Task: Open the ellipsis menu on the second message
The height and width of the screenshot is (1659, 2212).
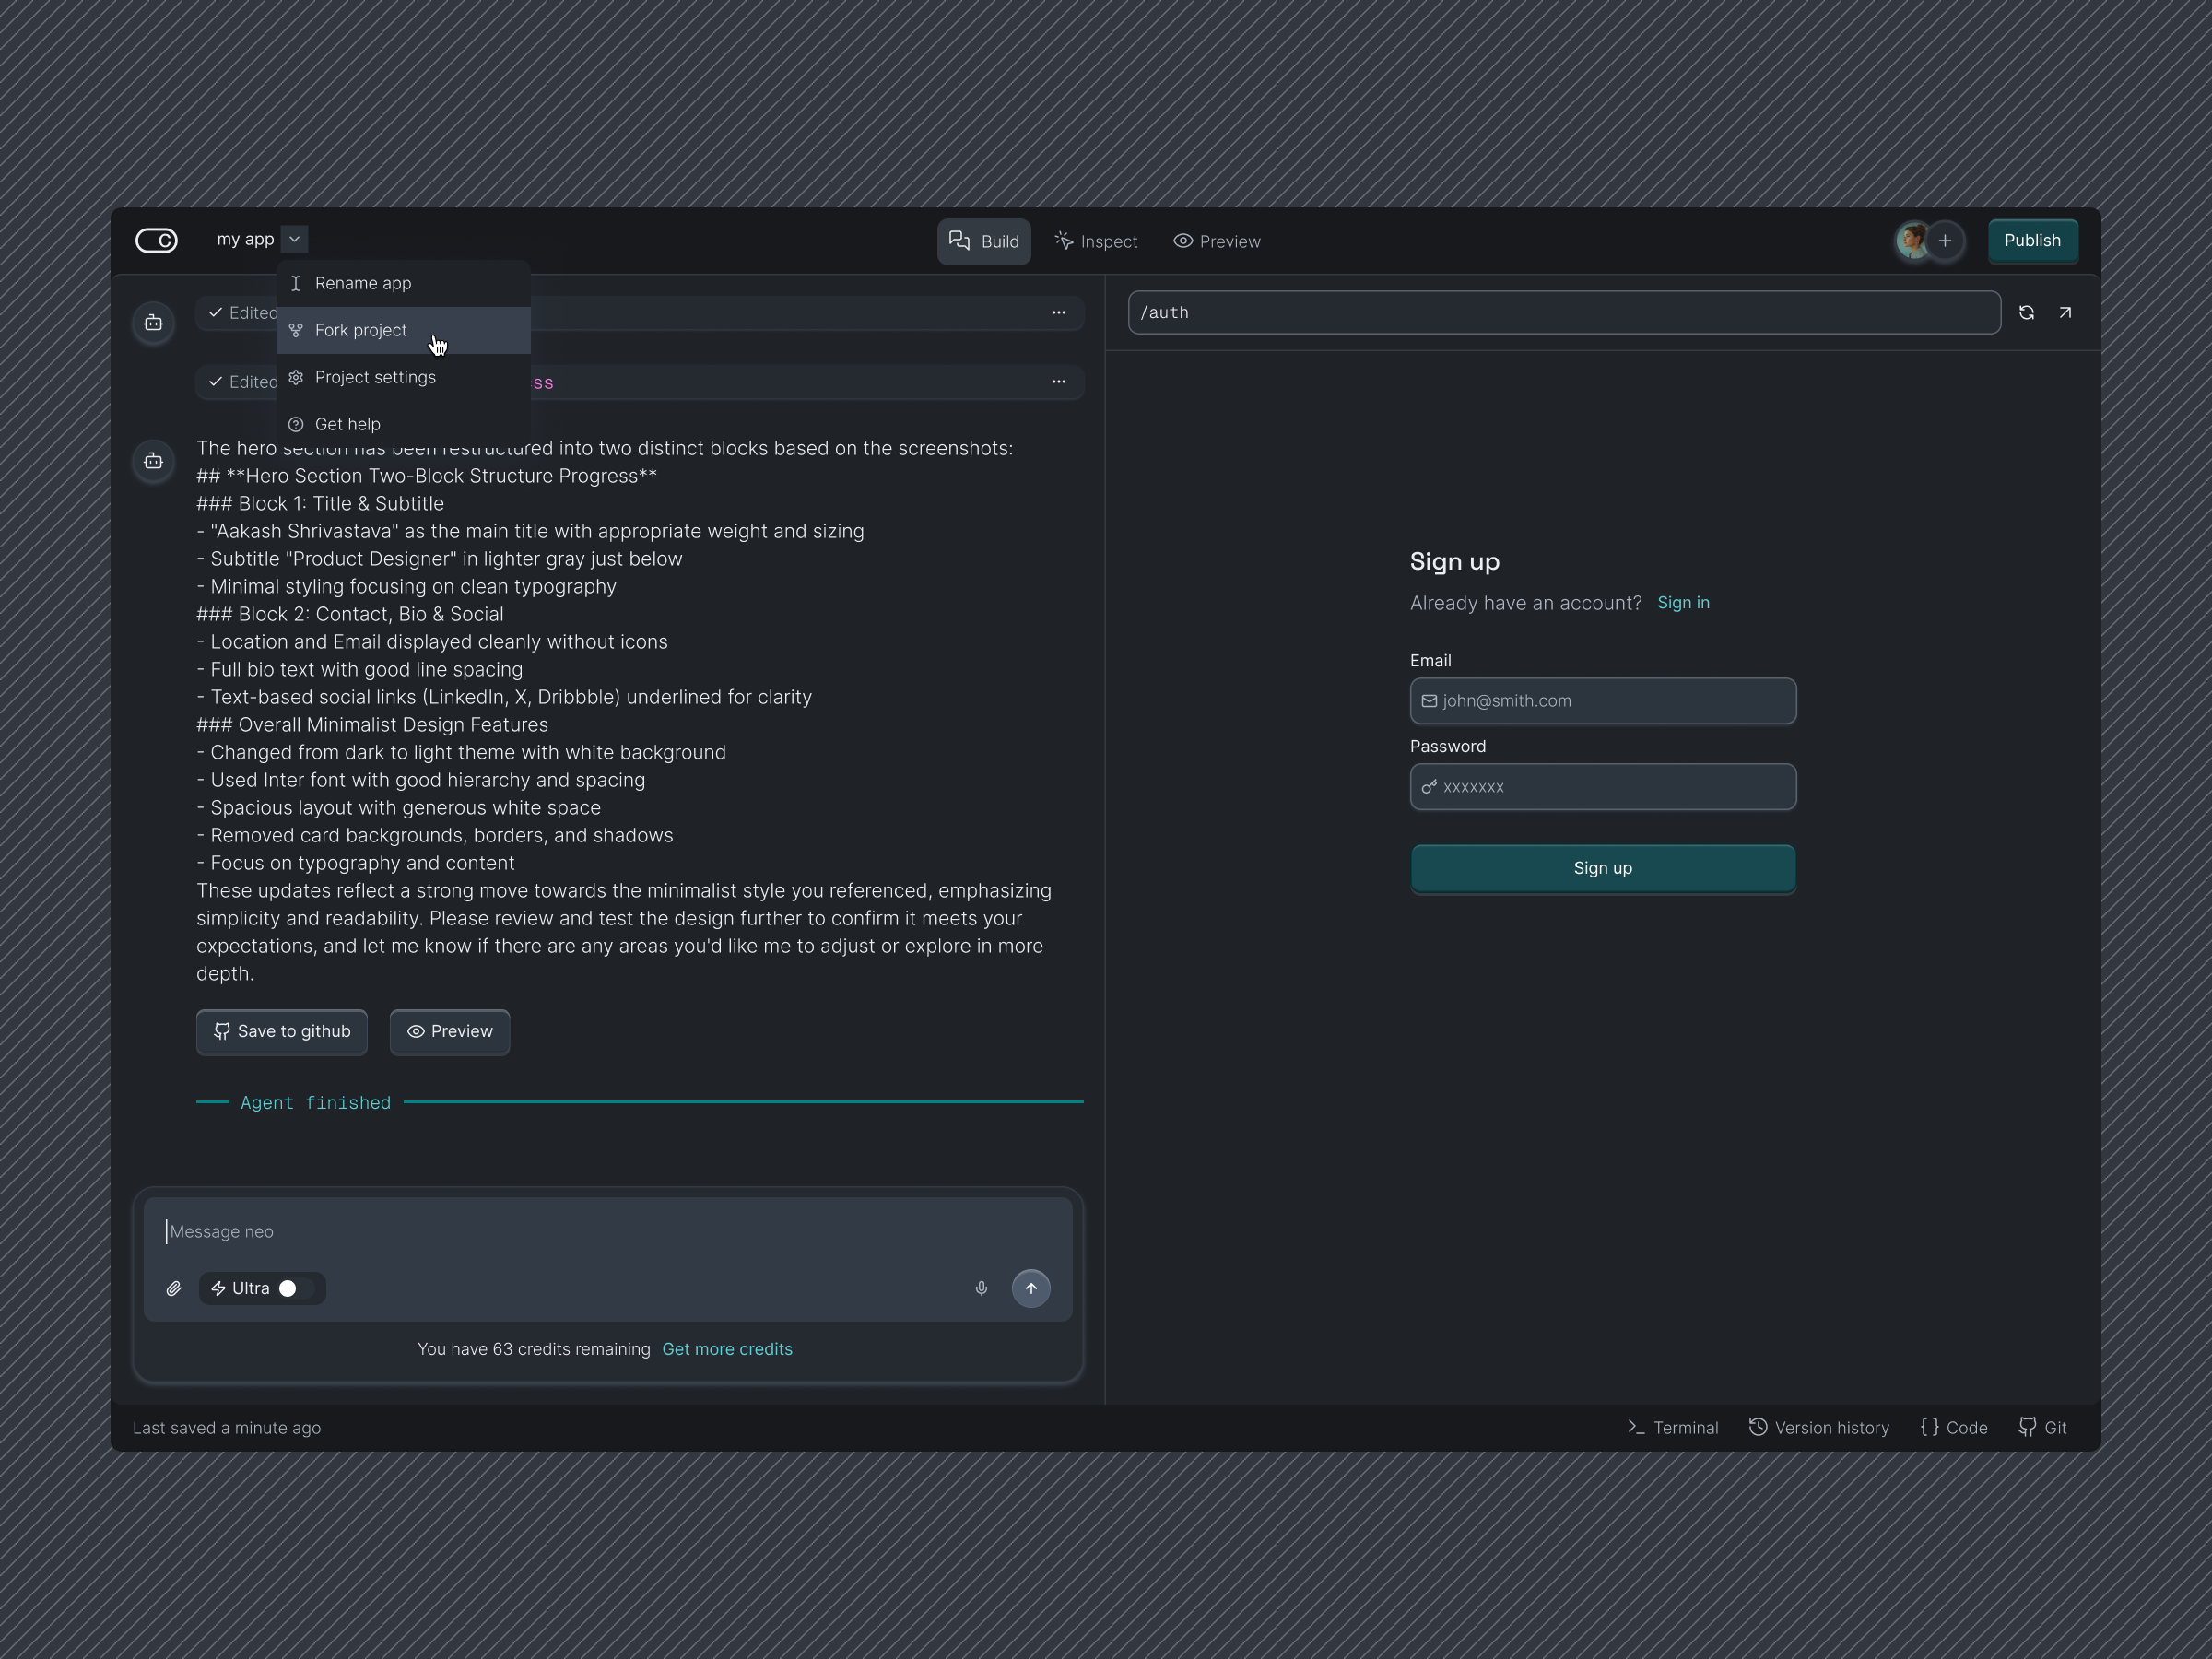Action: (x=1058, y=382)
